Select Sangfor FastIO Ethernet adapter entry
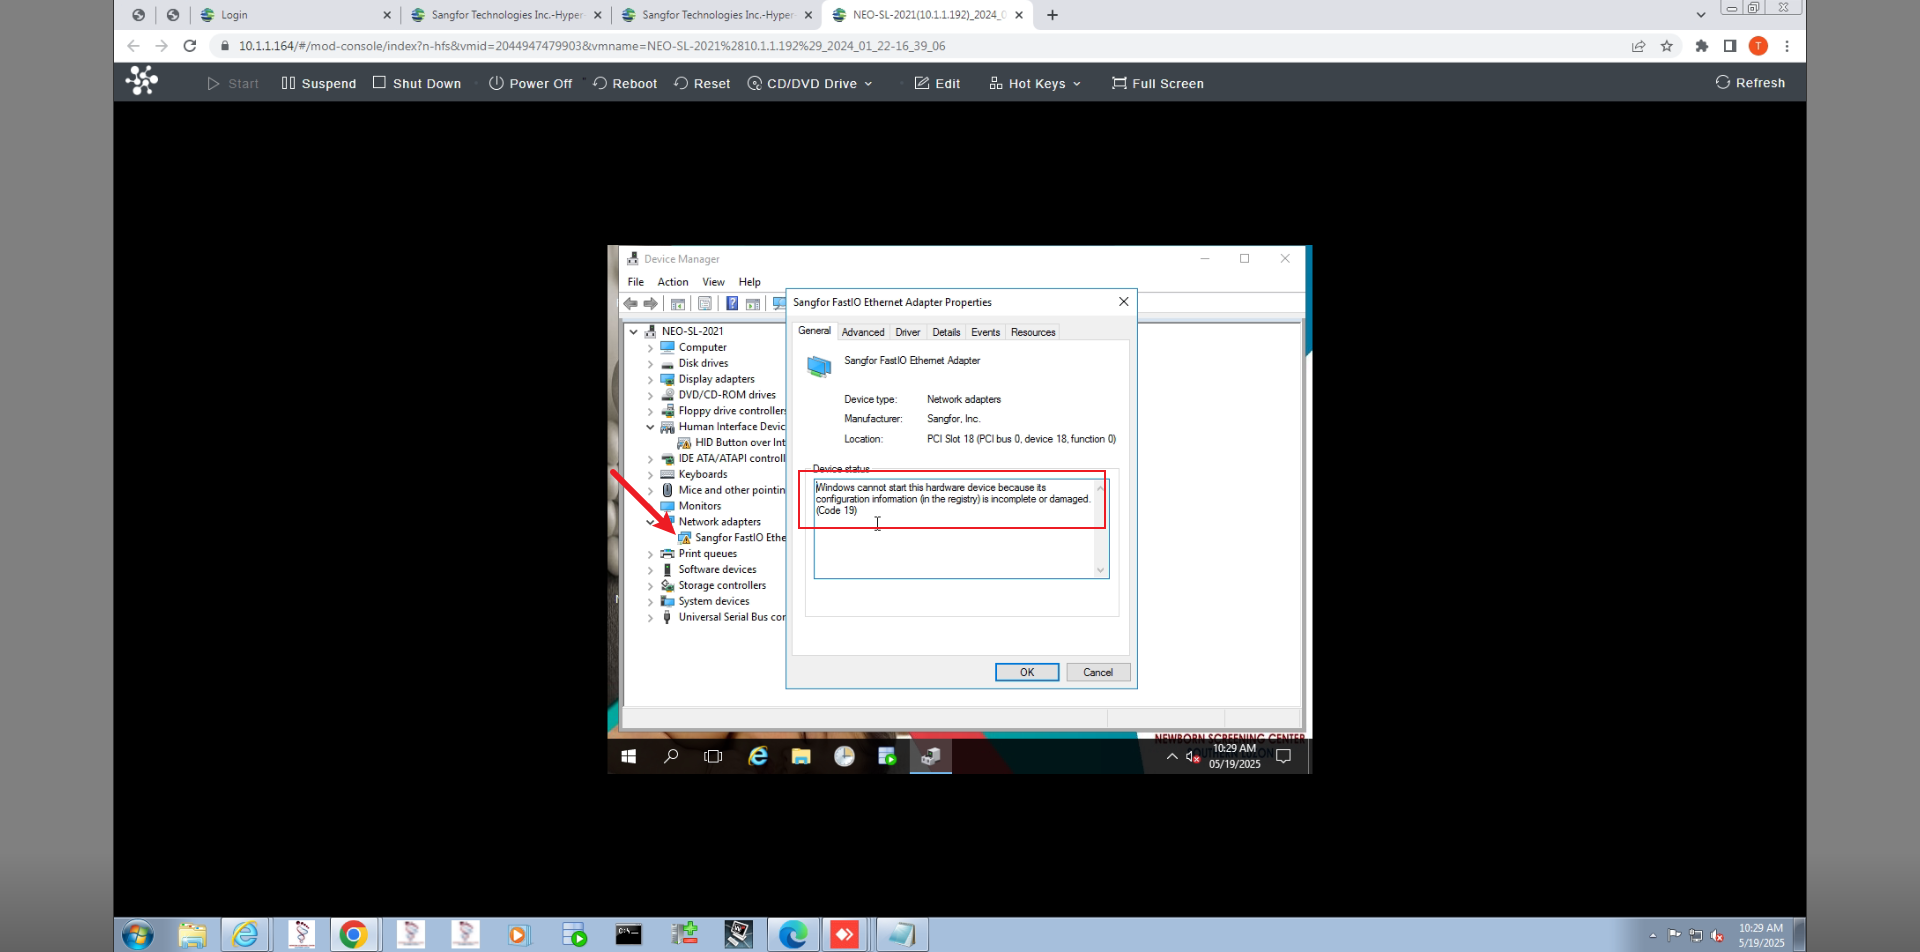This screenshot has height=952, width=1920. coord(732,538)
